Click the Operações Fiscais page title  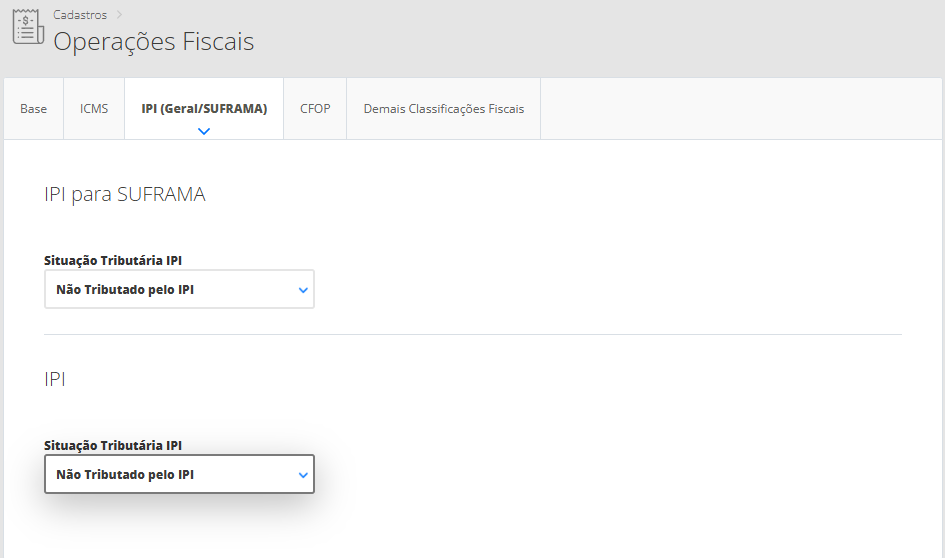point(153,42)
